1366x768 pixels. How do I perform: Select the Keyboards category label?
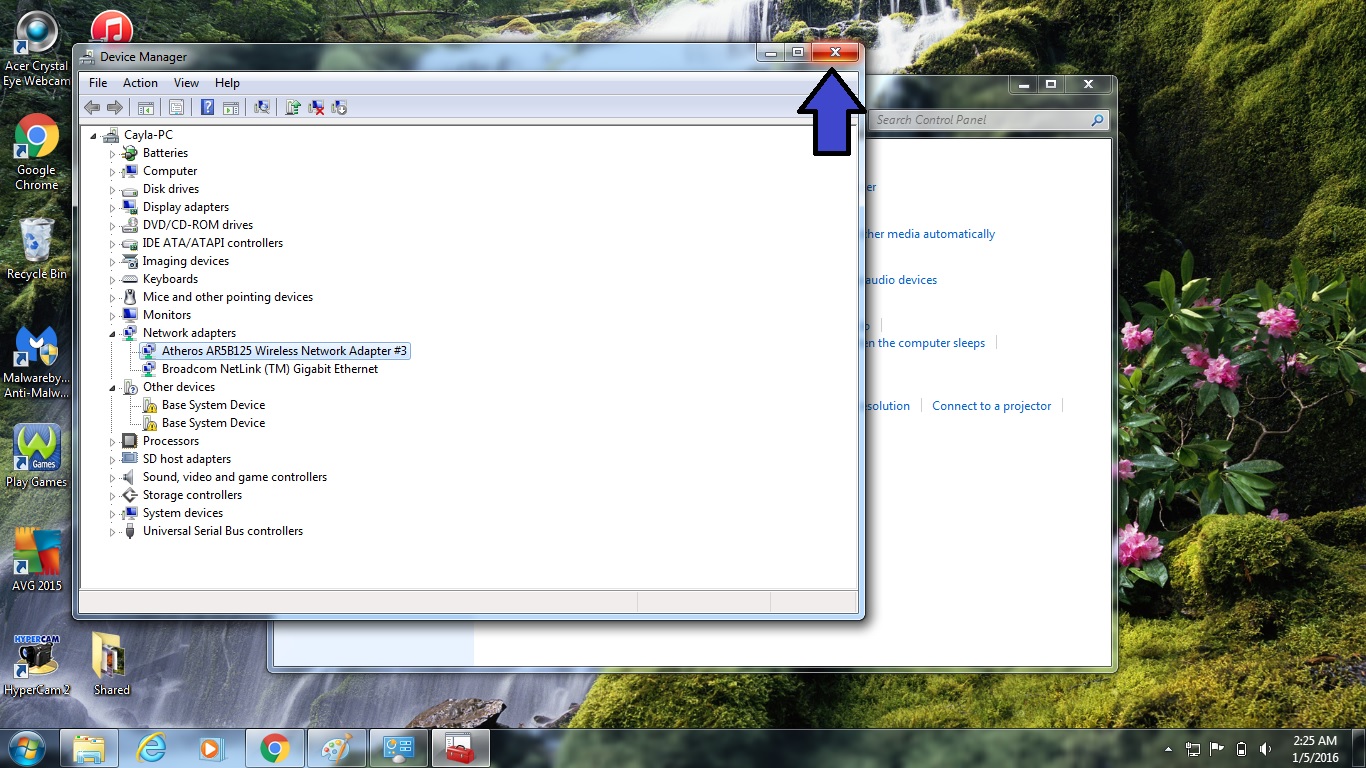pos(170,279)
